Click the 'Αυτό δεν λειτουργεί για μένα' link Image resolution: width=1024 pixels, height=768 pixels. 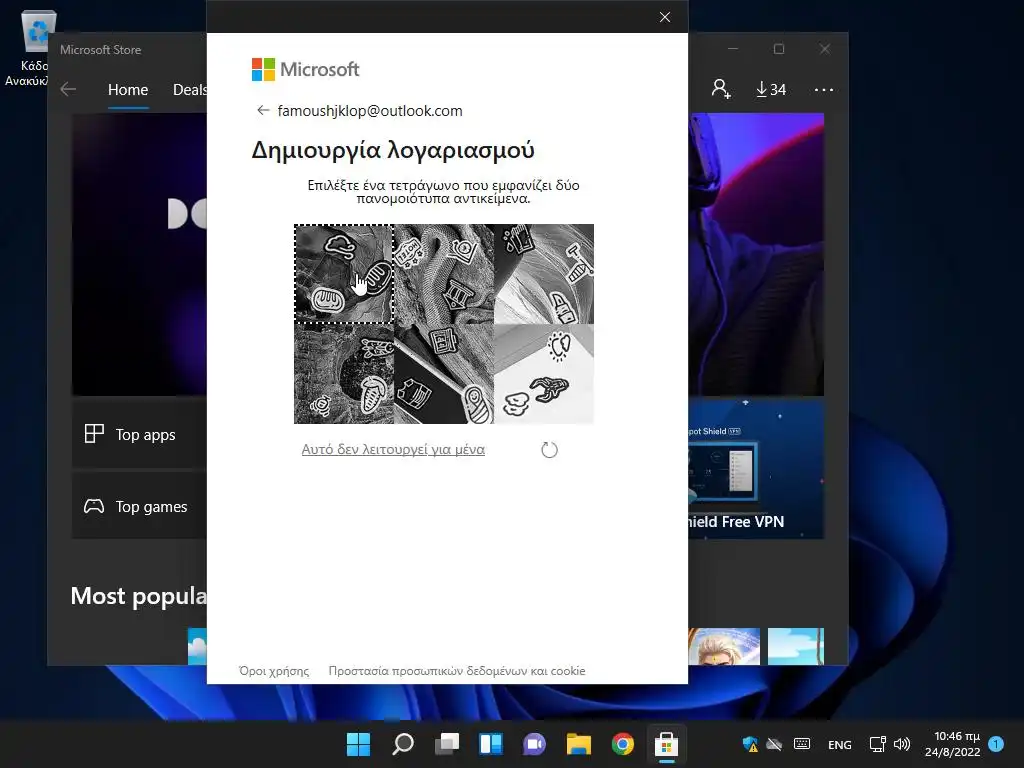393,449
